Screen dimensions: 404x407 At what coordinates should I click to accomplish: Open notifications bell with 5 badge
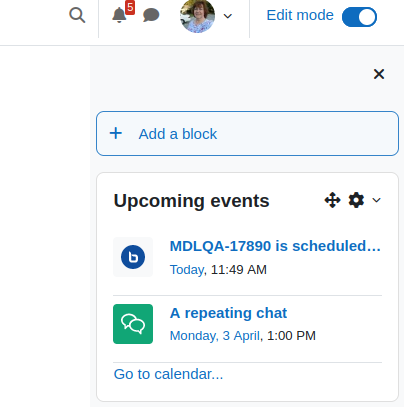click(119, 15)
